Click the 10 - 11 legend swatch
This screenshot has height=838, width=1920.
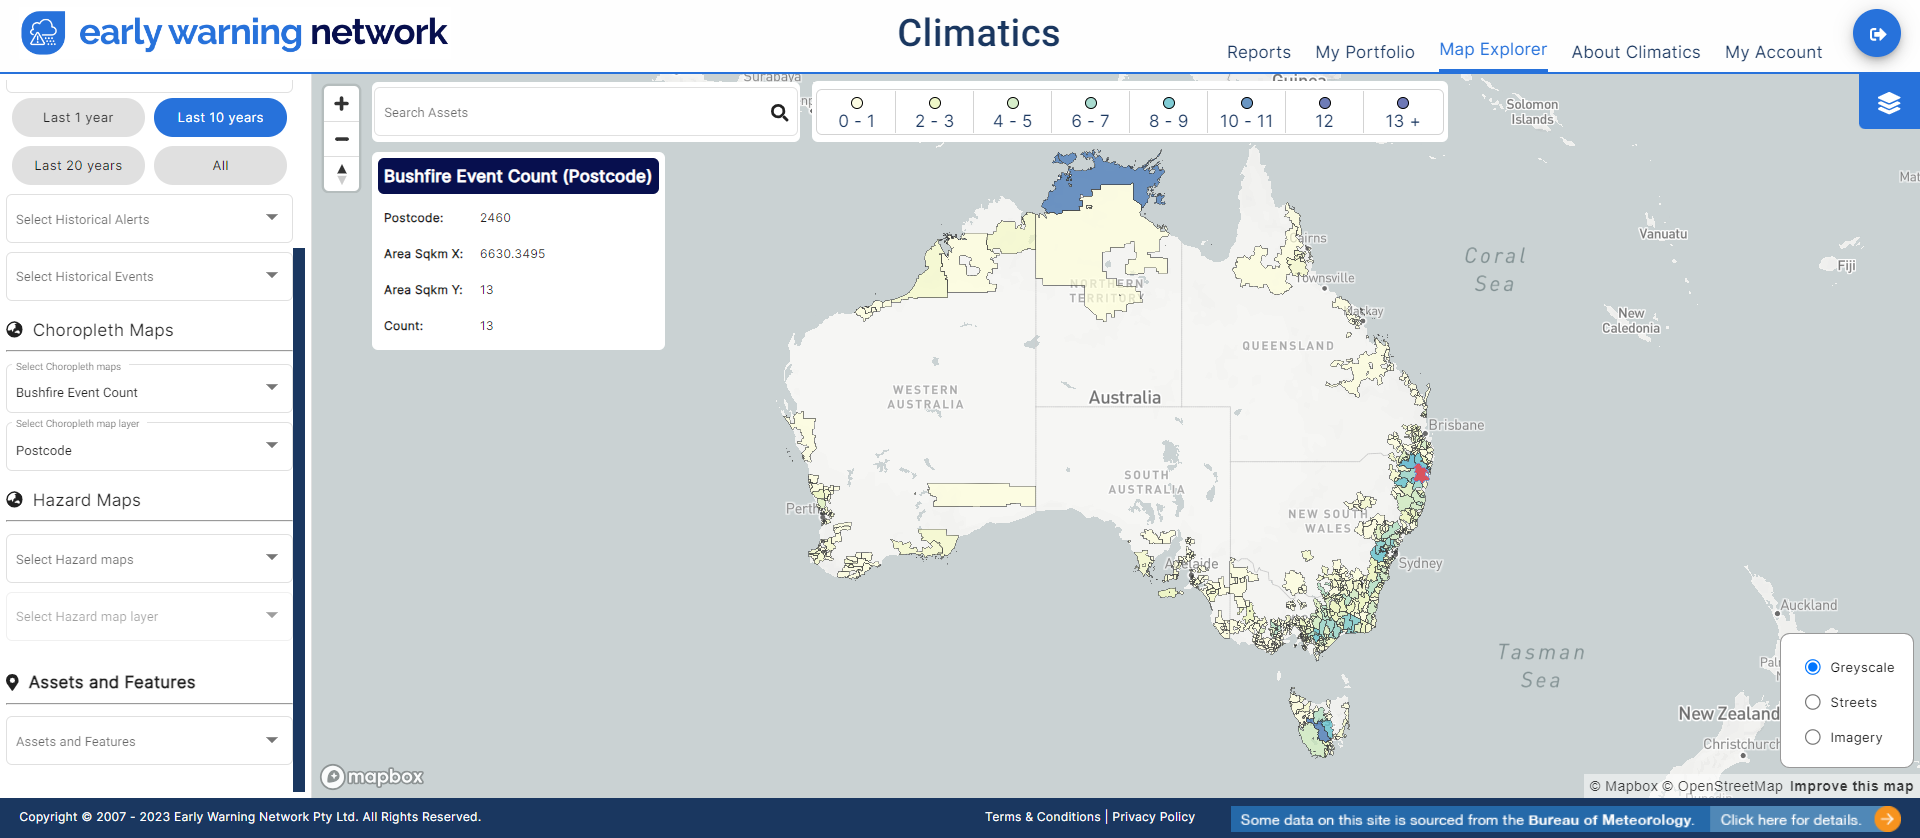pos(1247,103)
